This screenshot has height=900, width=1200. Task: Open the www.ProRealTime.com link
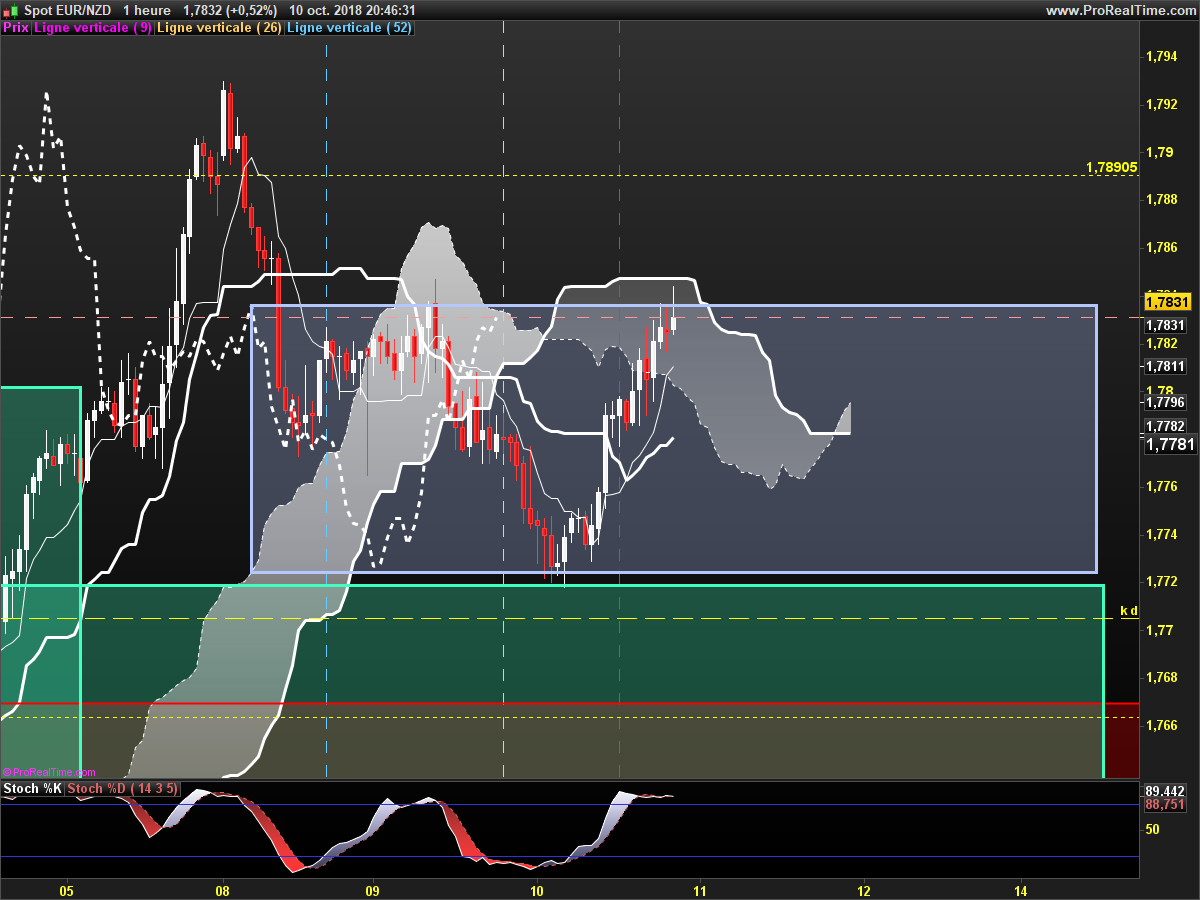pos(1120,10)
